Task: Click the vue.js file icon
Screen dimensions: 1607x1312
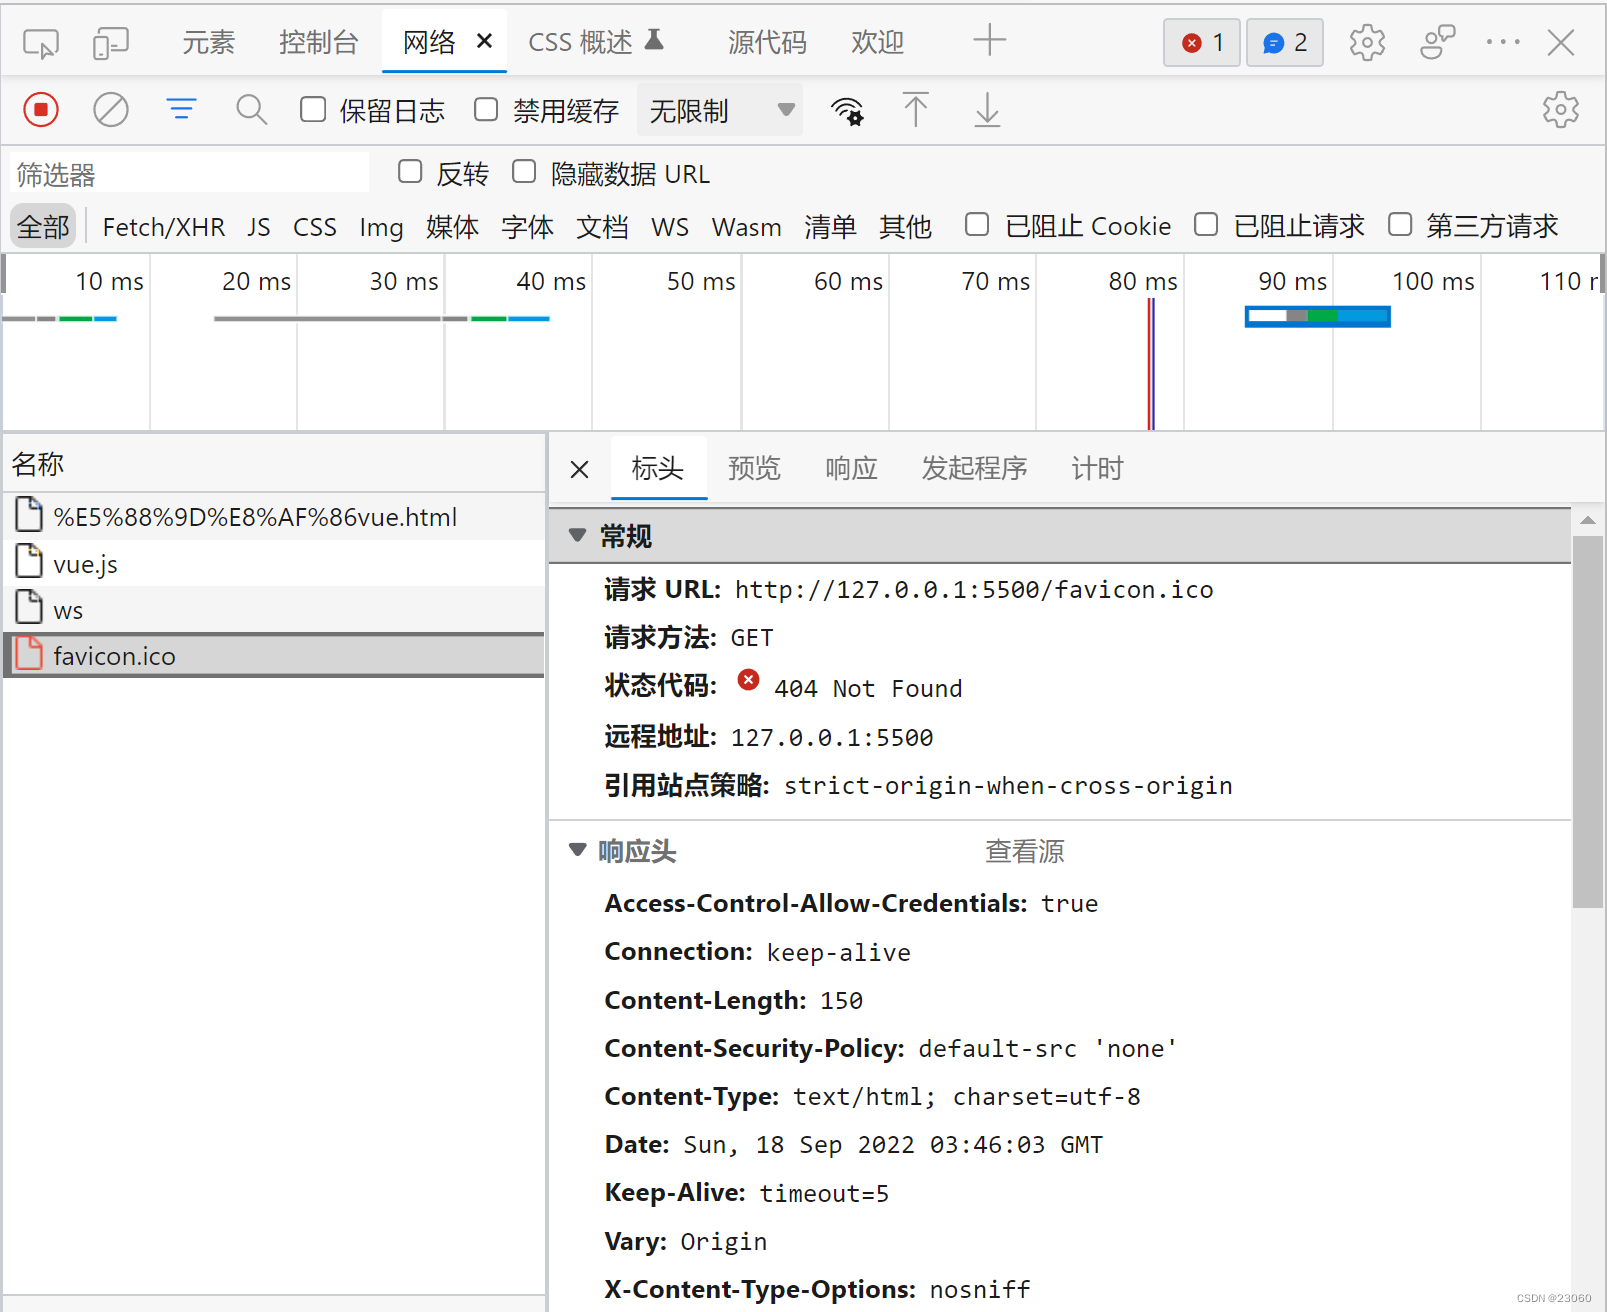Action: point(30,562)
